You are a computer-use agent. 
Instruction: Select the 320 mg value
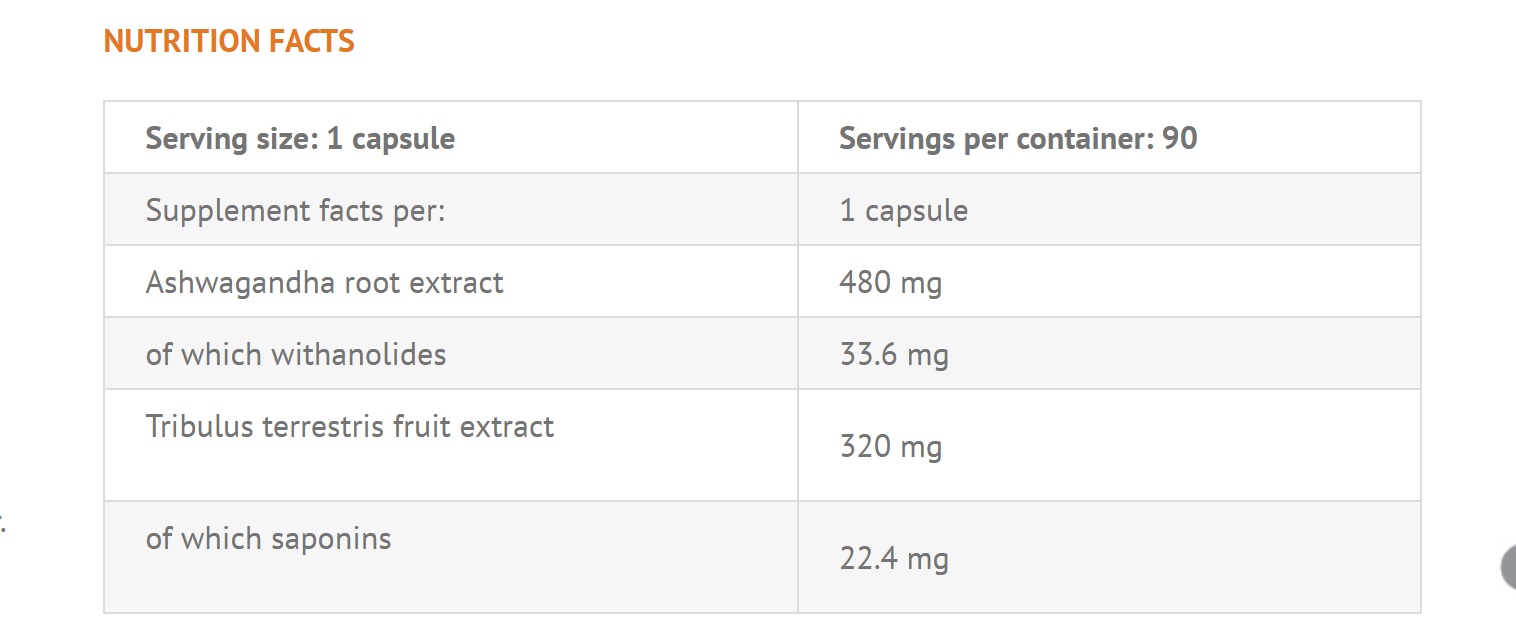pos(890,445)
